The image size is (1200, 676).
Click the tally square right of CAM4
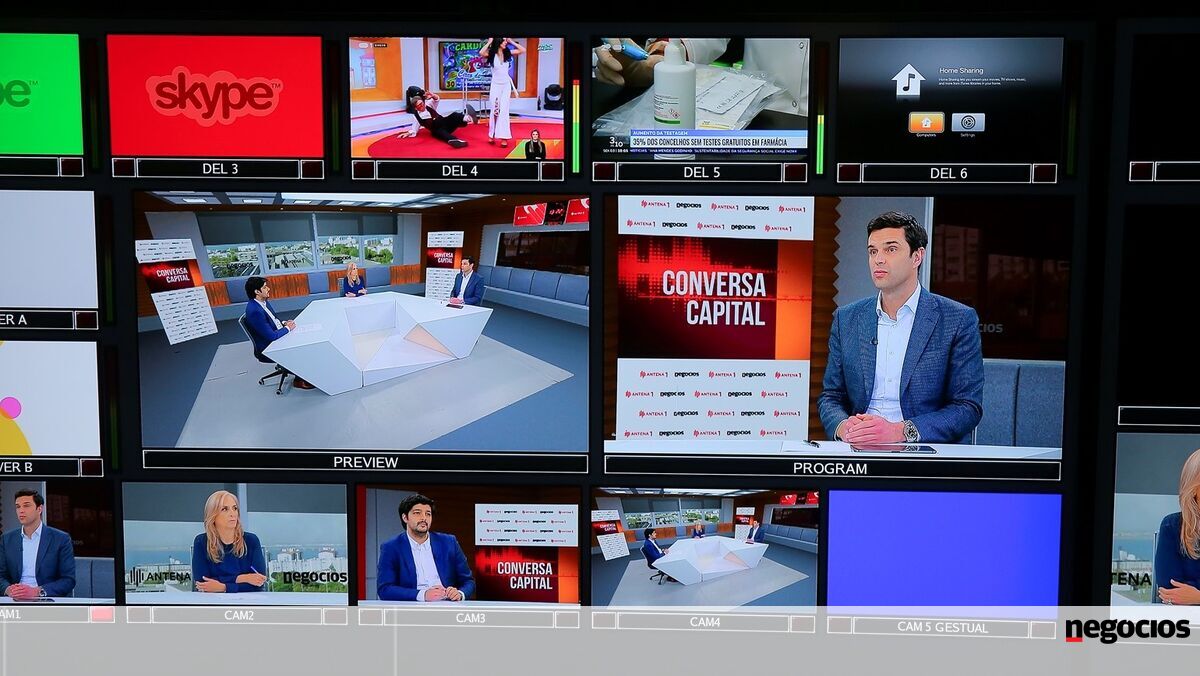click(804, 623)
